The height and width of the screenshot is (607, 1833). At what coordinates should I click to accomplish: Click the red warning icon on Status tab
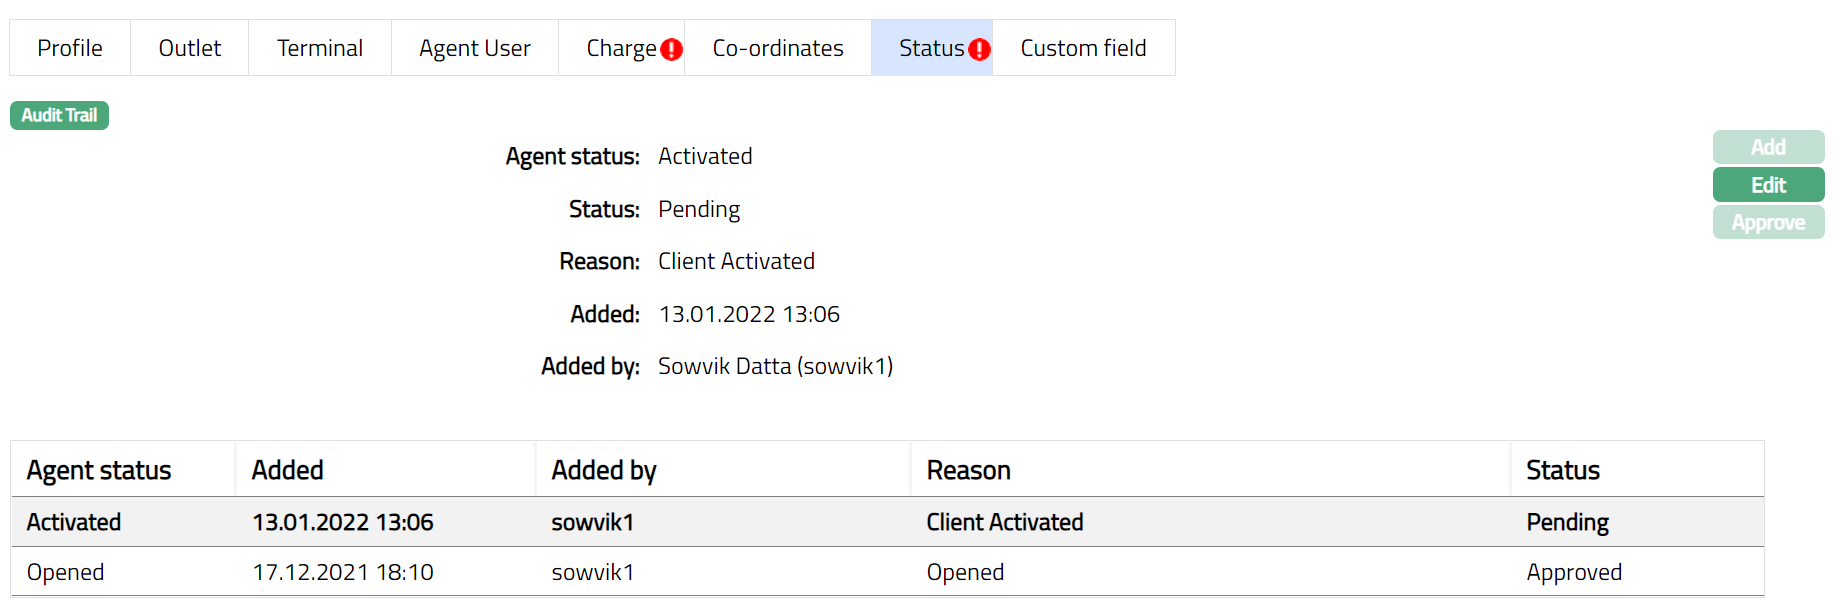980,49
